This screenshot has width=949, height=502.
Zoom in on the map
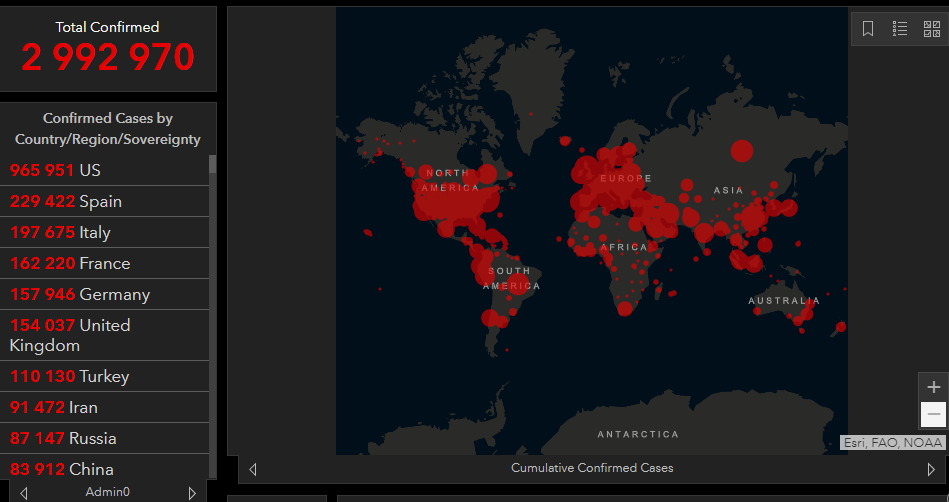tap(933, 387)
